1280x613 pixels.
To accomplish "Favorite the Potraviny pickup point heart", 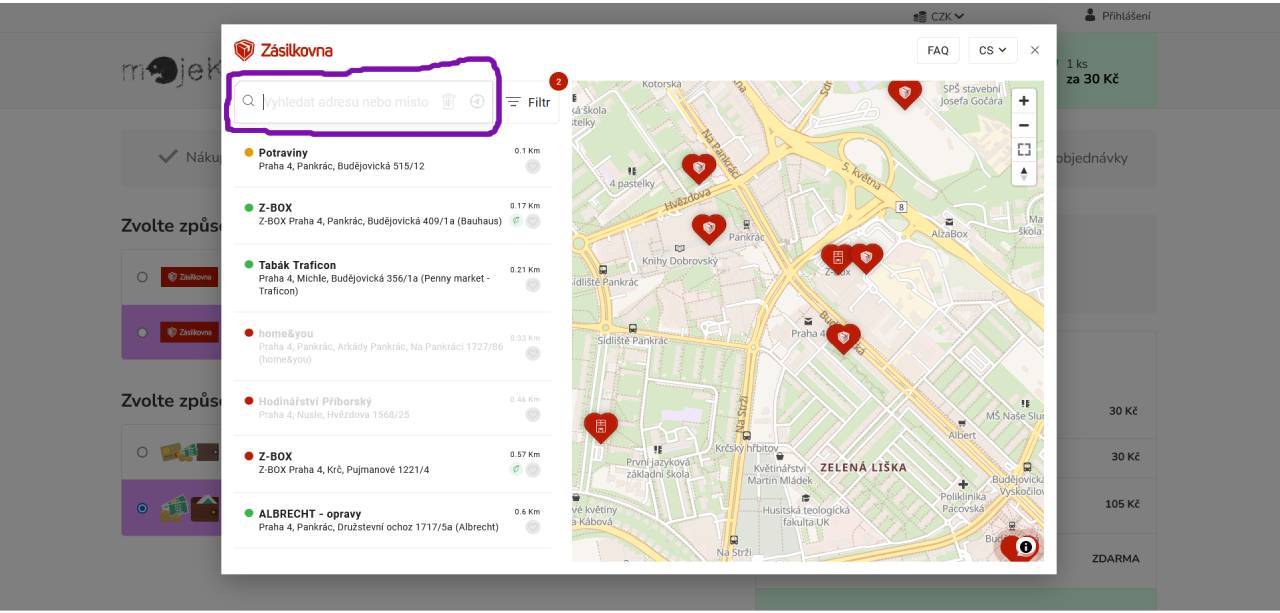I will [533, 167].
